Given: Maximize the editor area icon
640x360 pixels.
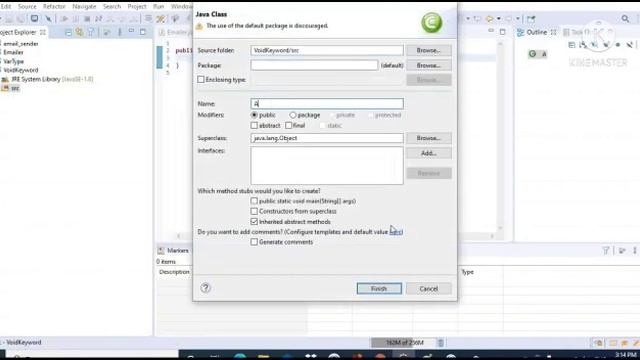Looking at the screenshot, I should (502, 31).
